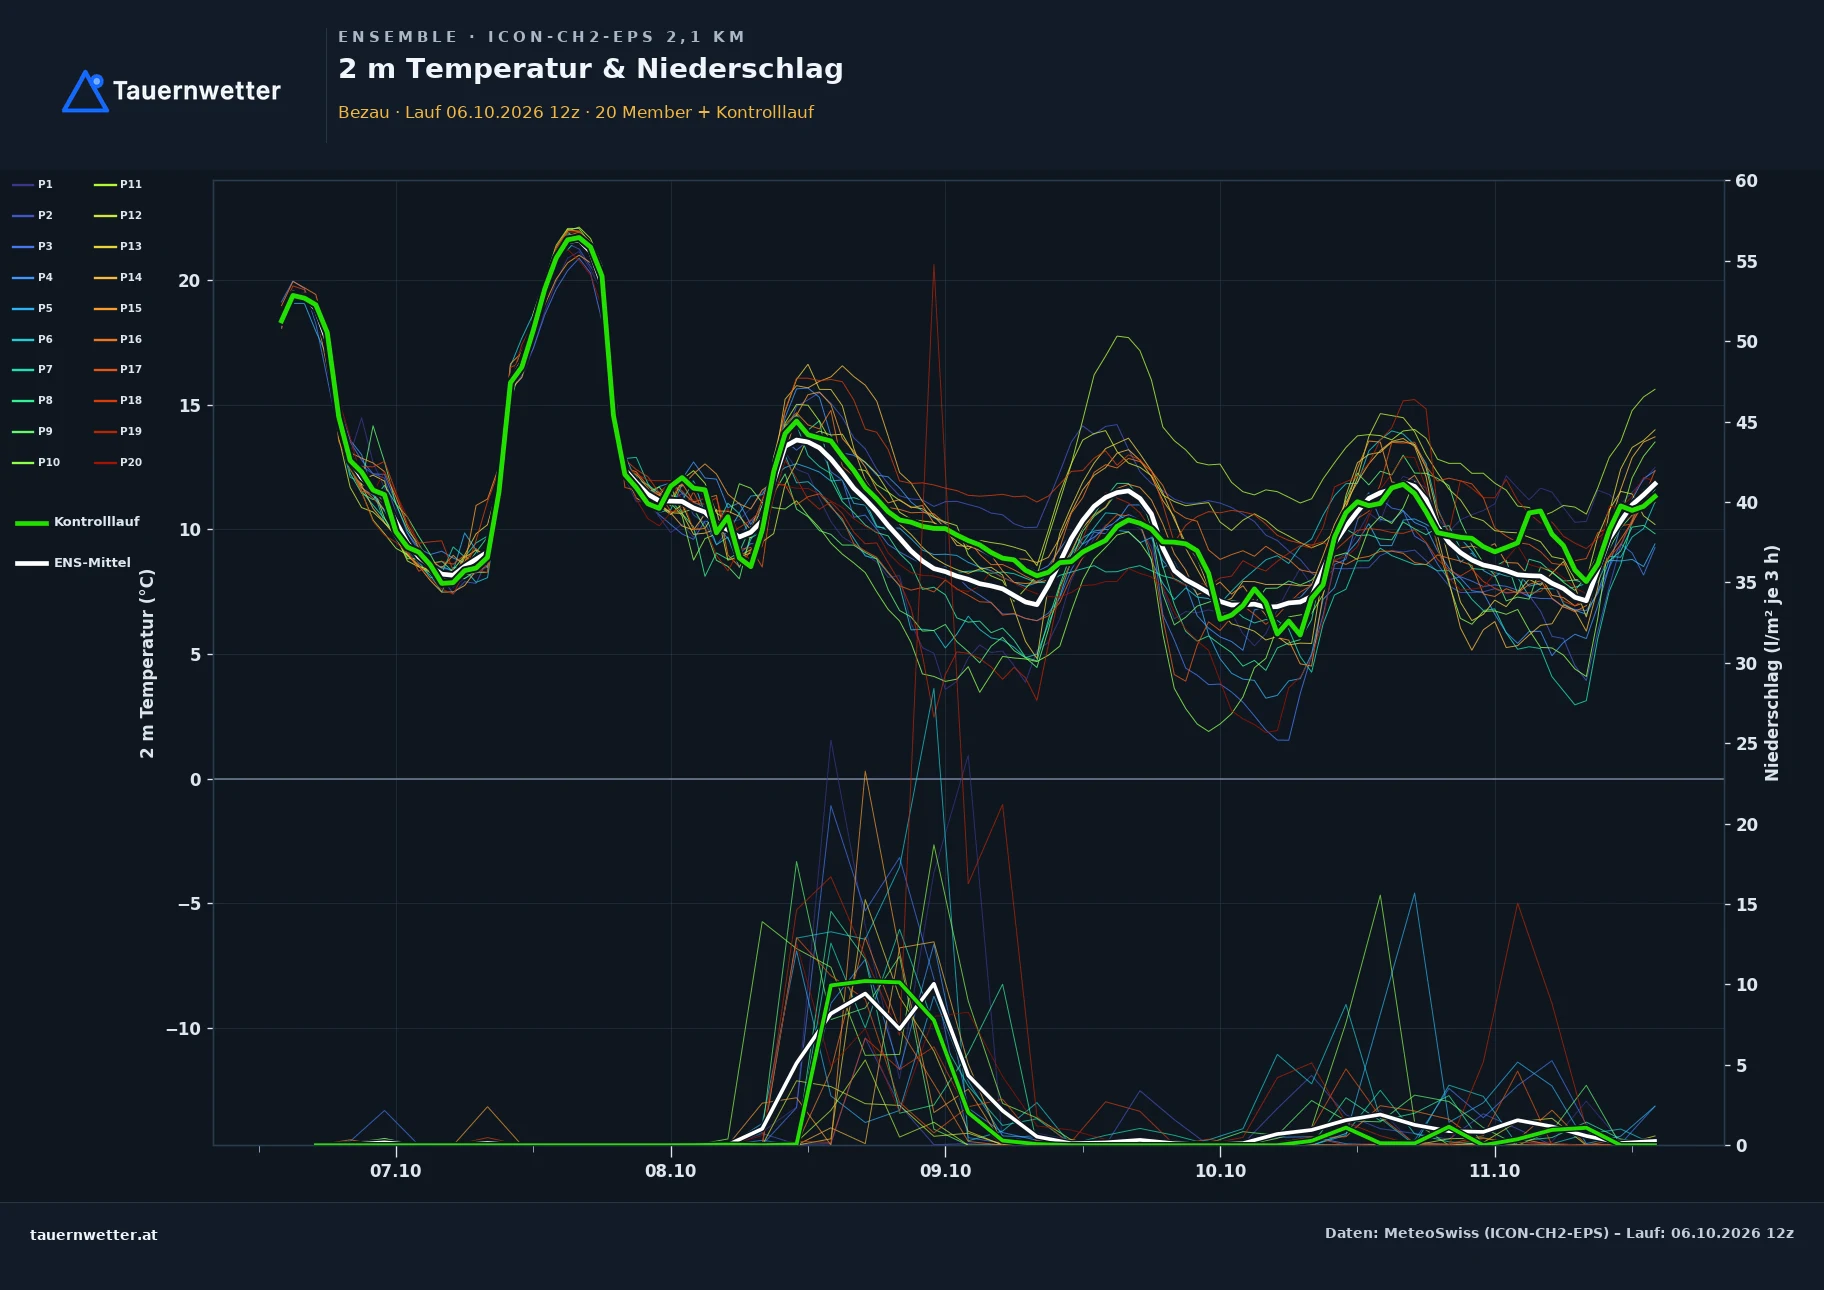The image size is (1824, 1290).
Task: Select the P19 legend entry
Action: pos(118,431)
